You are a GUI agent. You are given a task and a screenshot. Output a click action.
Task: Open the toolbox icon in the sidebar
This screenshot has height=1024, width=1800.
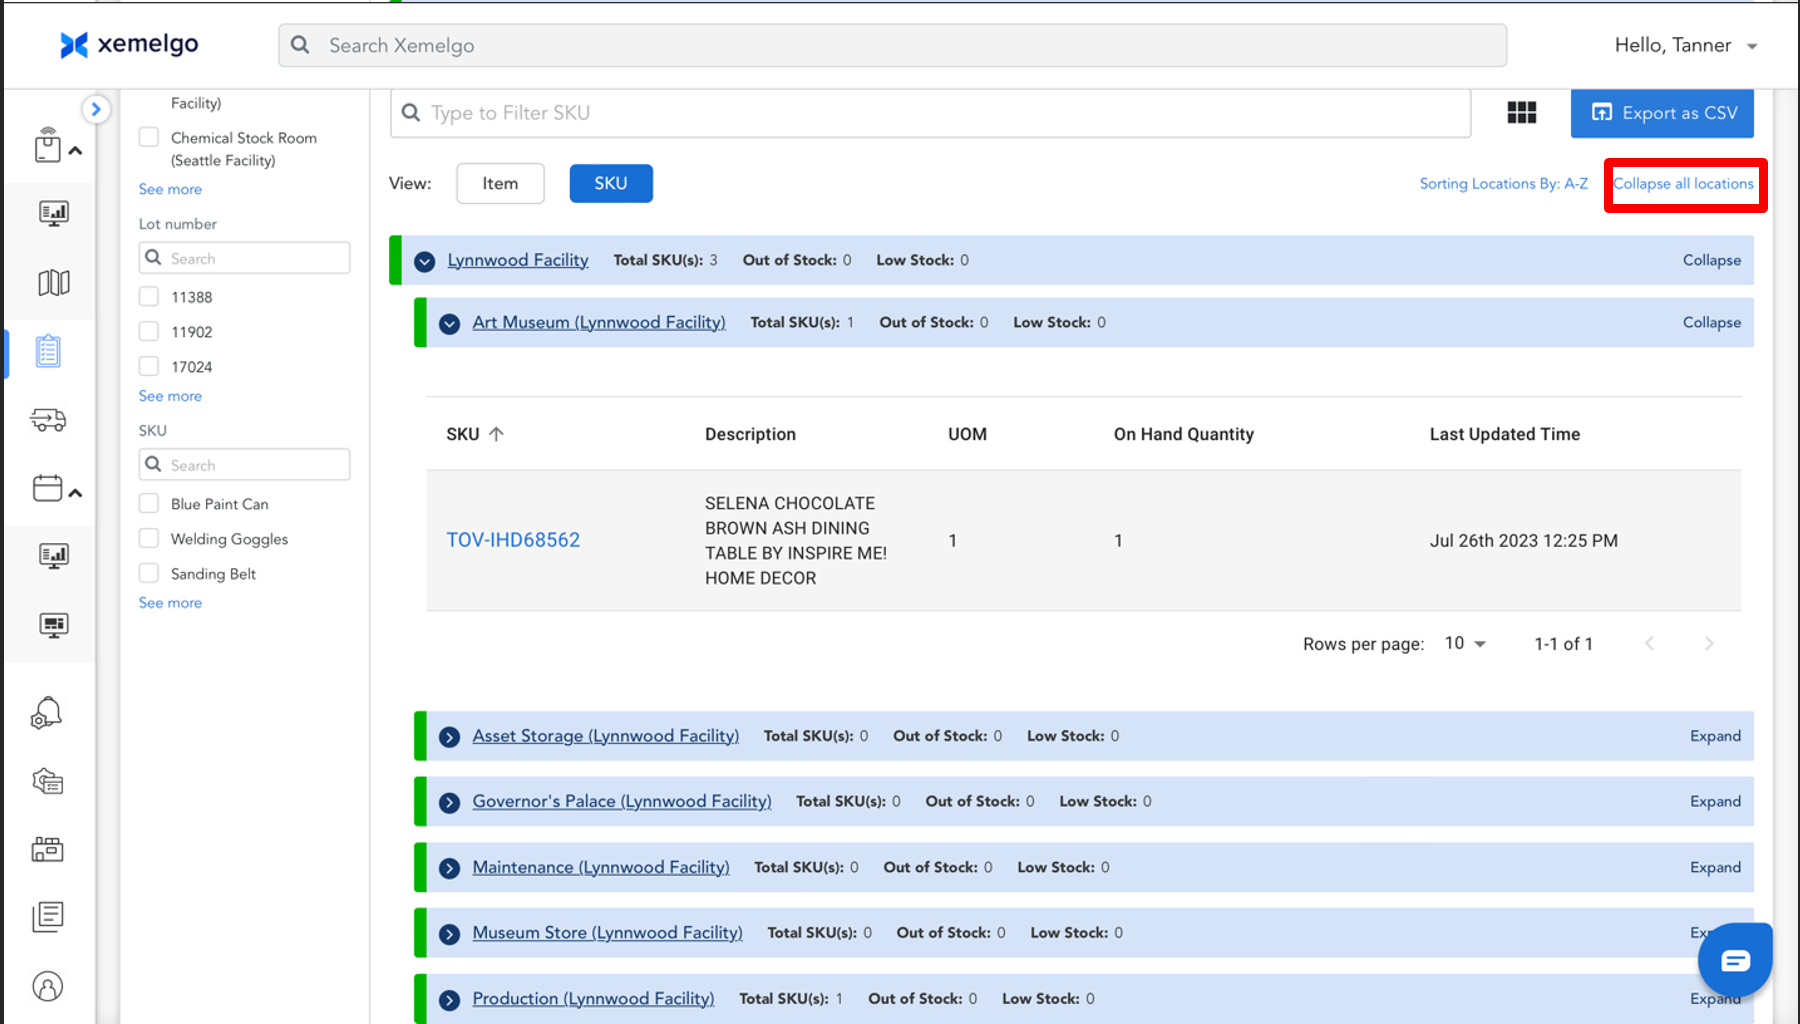click(48, 850)
